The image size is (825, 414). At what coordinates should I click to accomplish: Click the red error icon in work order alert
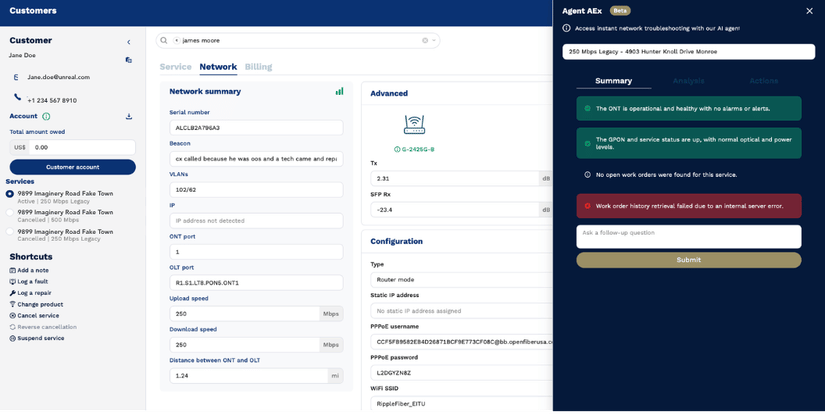[587, 206]
